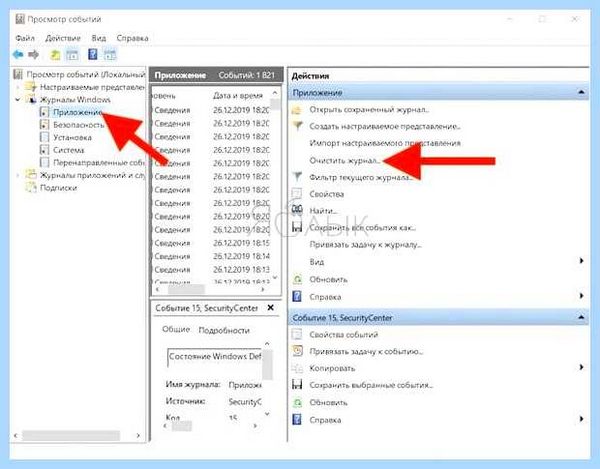The image size is (600, 469).
Task: Open the File (Файл) menu
Action: 25,38
